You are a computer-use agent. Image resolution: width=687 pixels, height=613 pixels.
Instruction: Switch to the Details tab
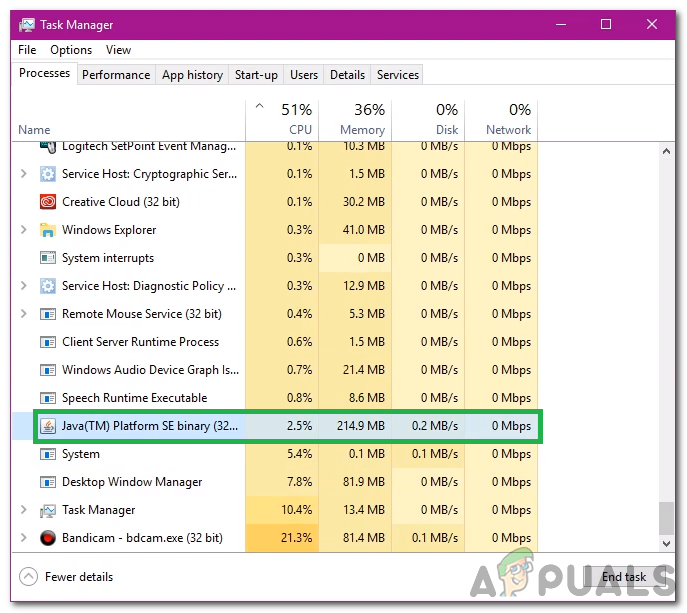click(347, 75)
